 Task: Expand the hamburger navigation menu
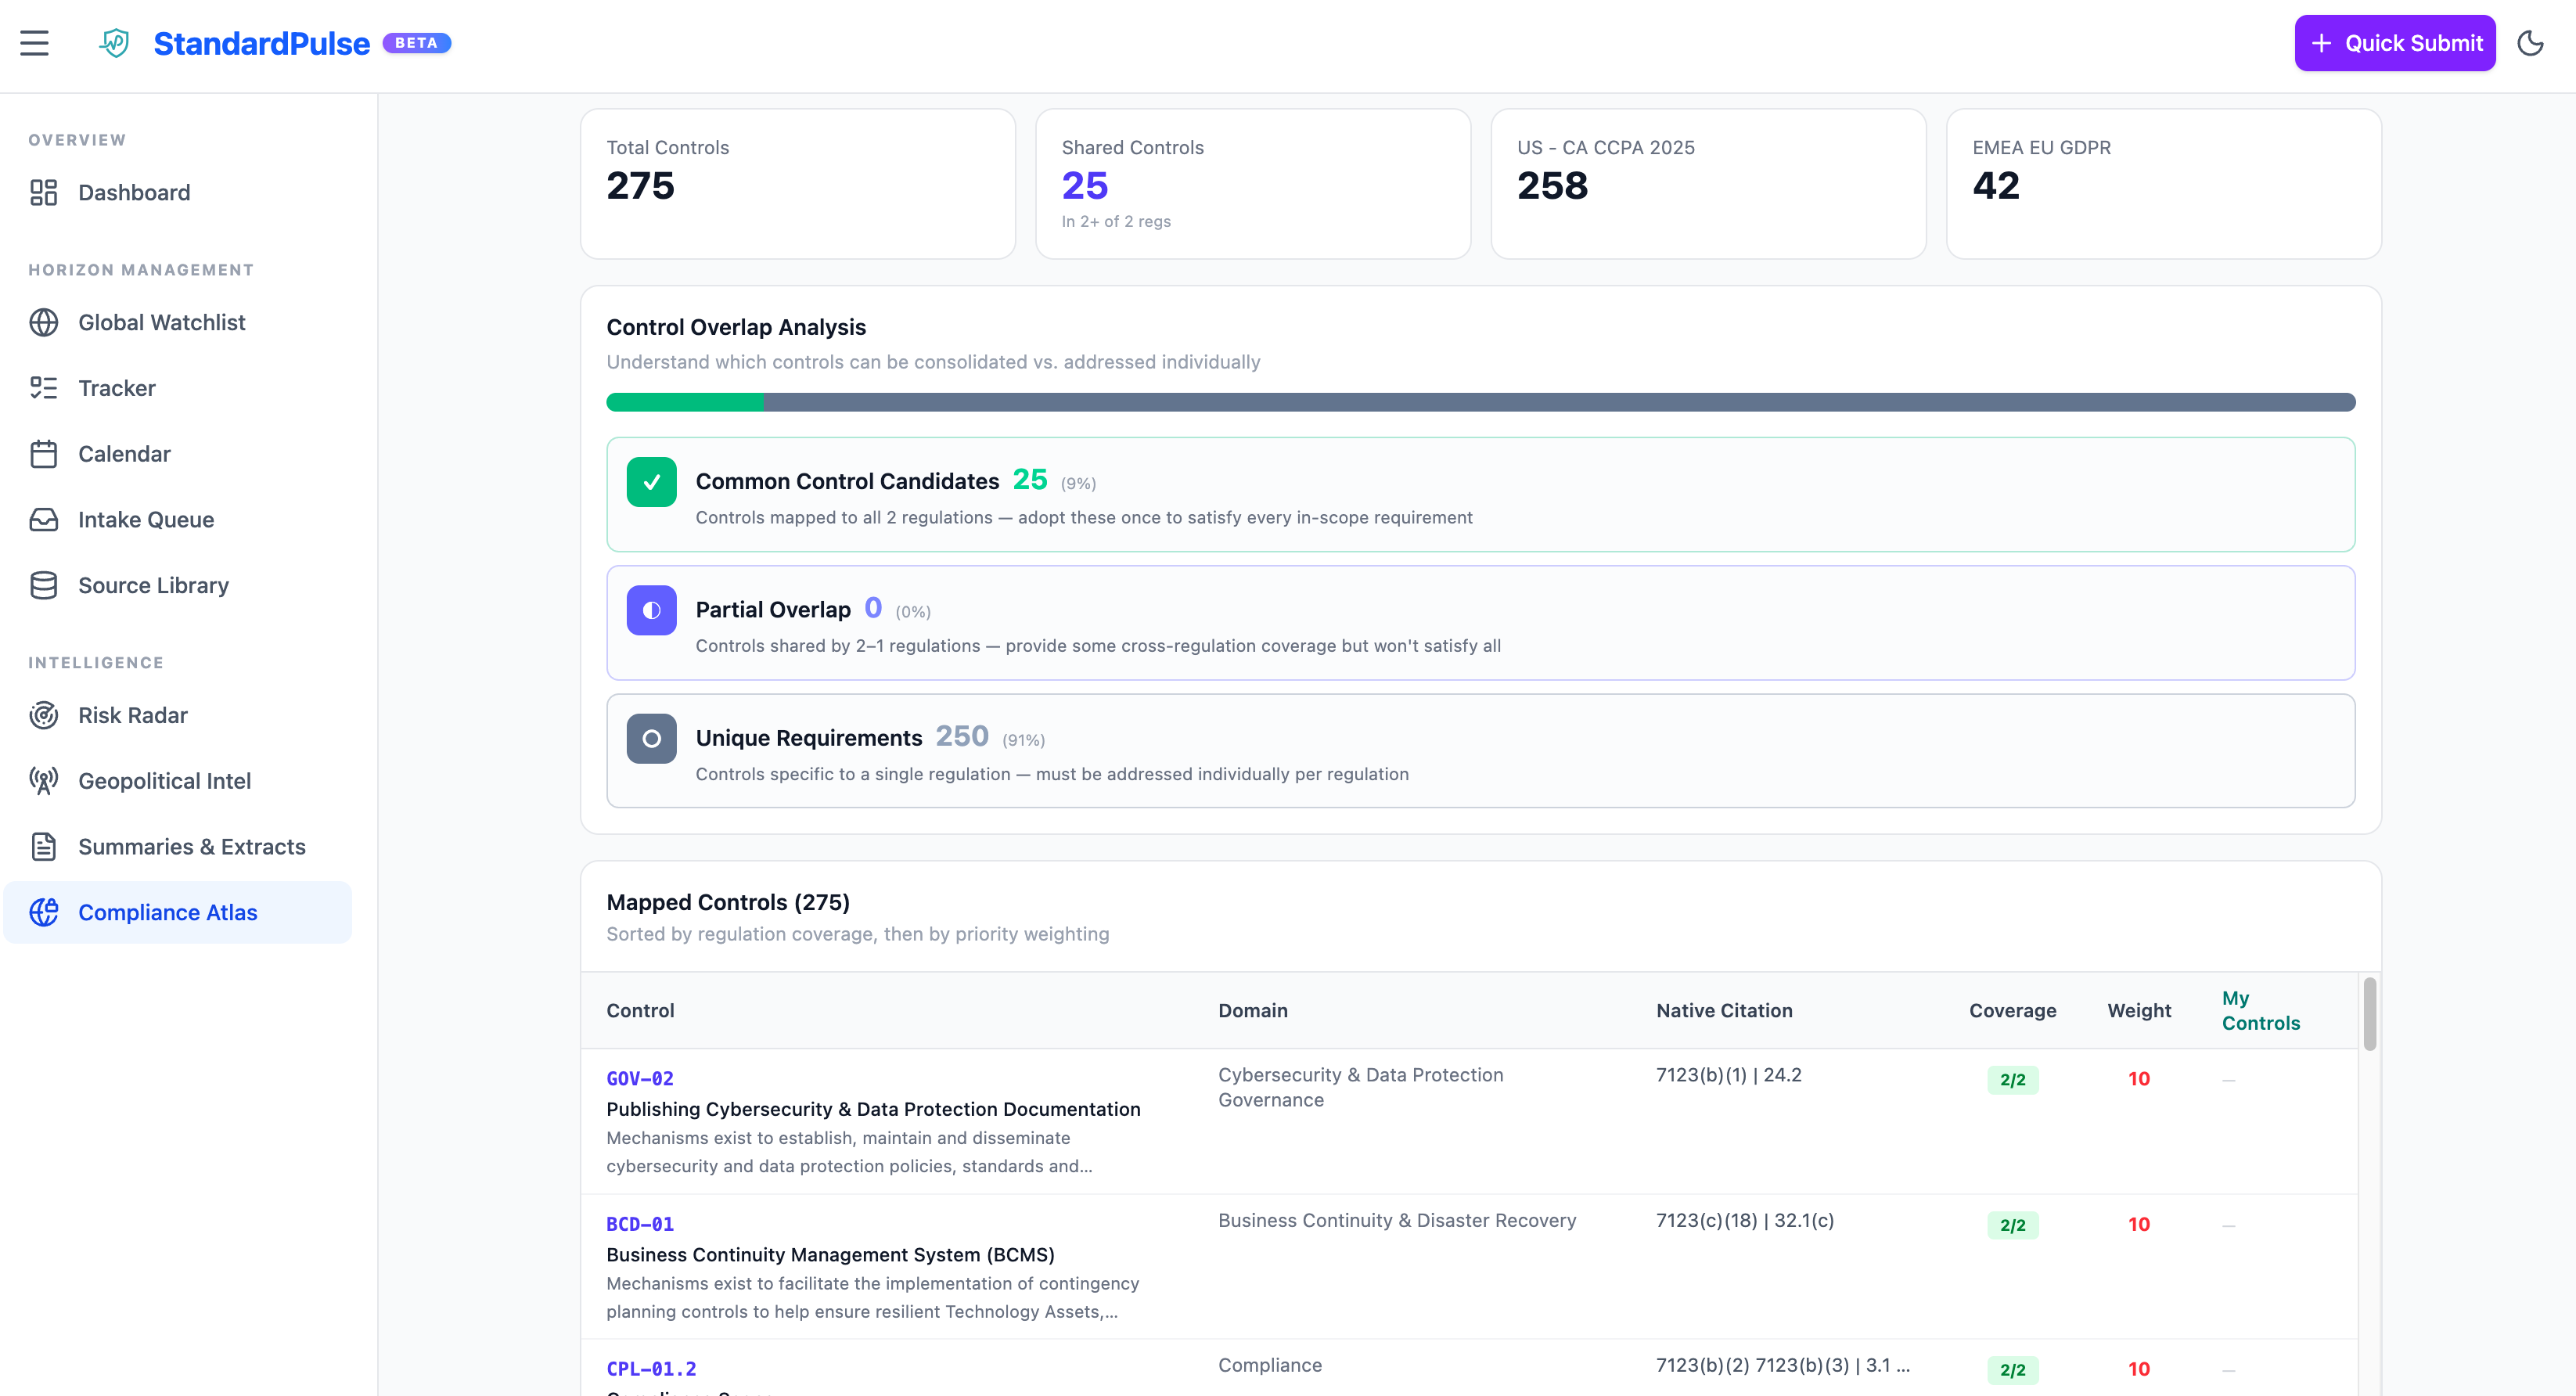[35, 43]
